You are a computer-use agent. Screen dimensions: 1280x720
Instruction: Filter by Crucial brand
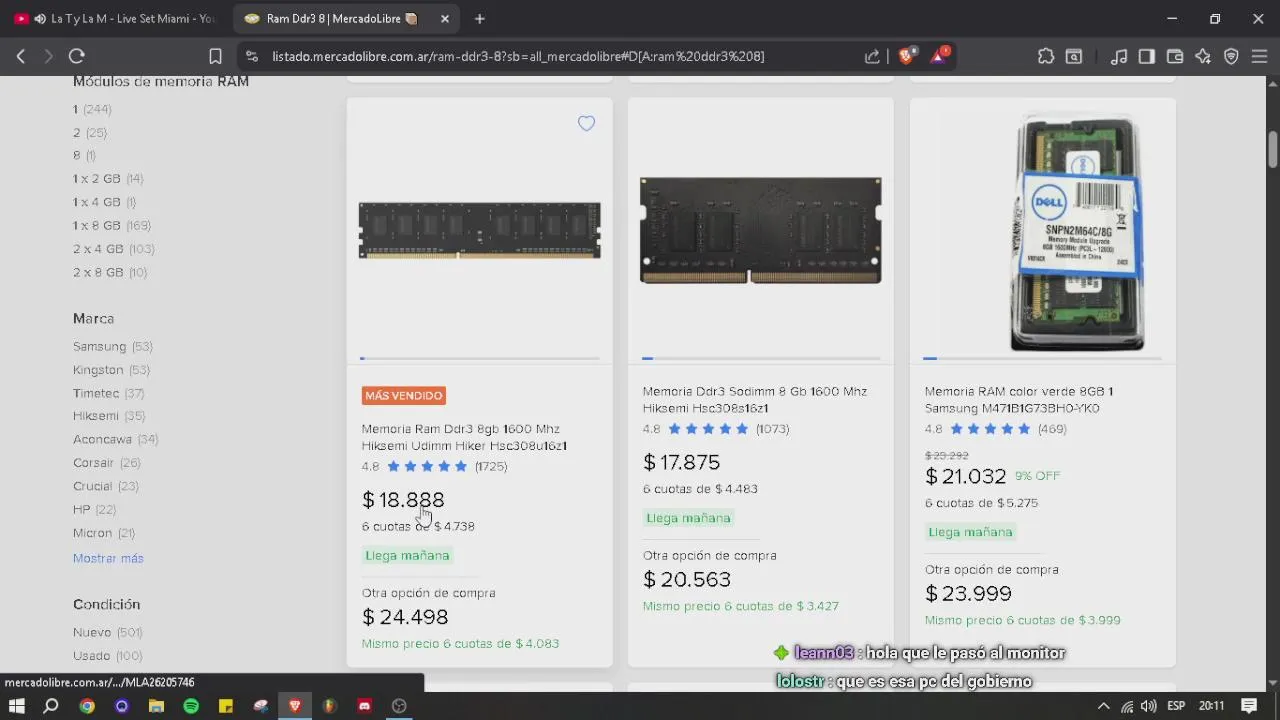point(105,486)
